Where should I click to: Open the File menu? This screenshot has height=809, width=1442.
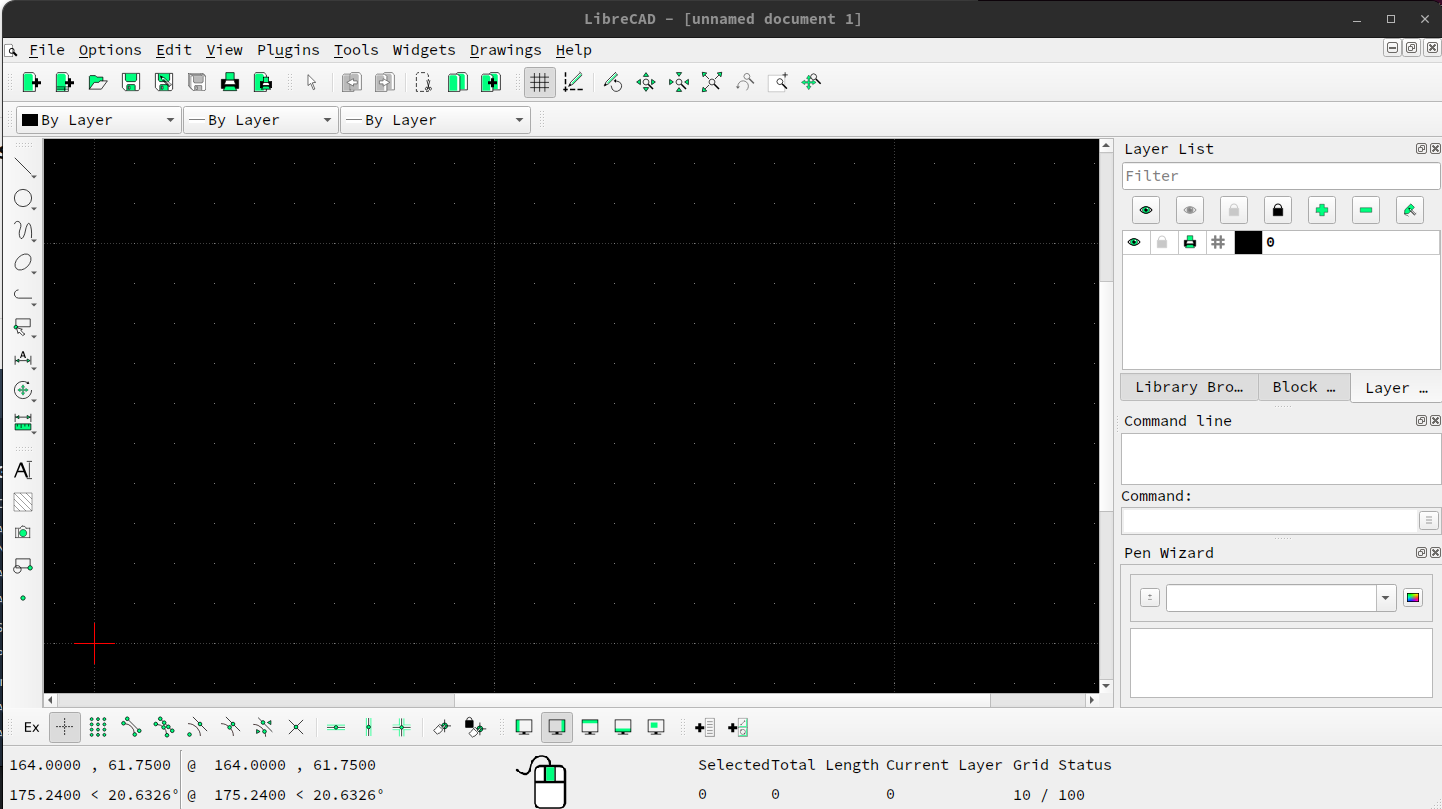pyautogui.click(x=47, y=50)
